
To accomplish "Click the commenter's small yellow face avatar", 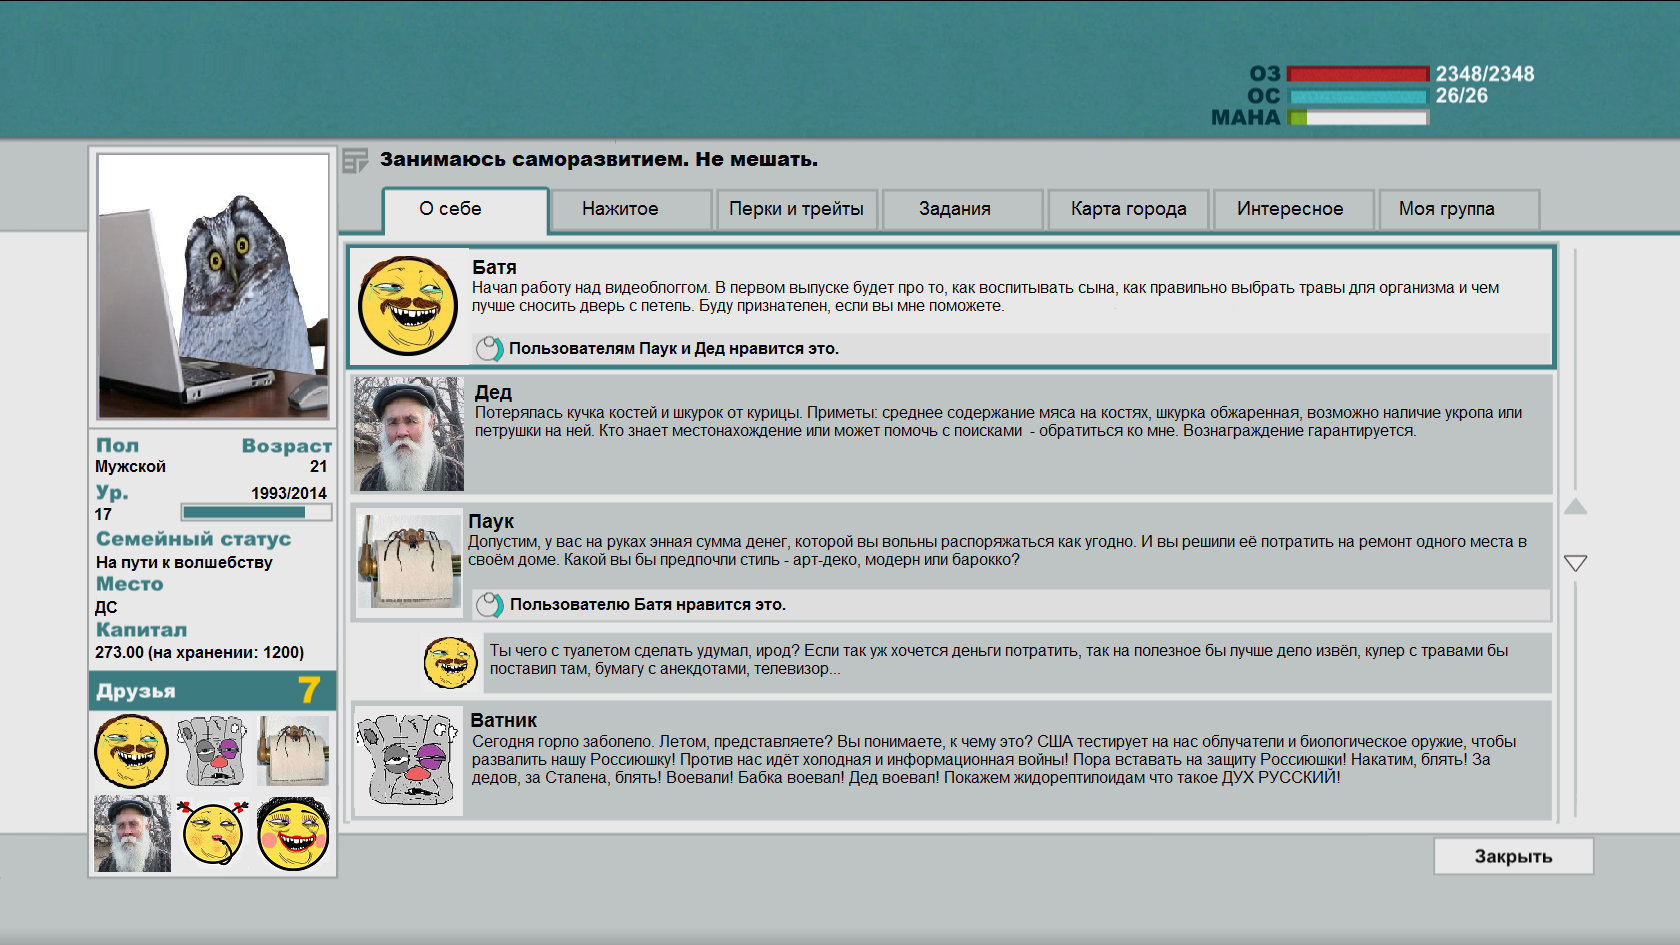I will 450,662.
